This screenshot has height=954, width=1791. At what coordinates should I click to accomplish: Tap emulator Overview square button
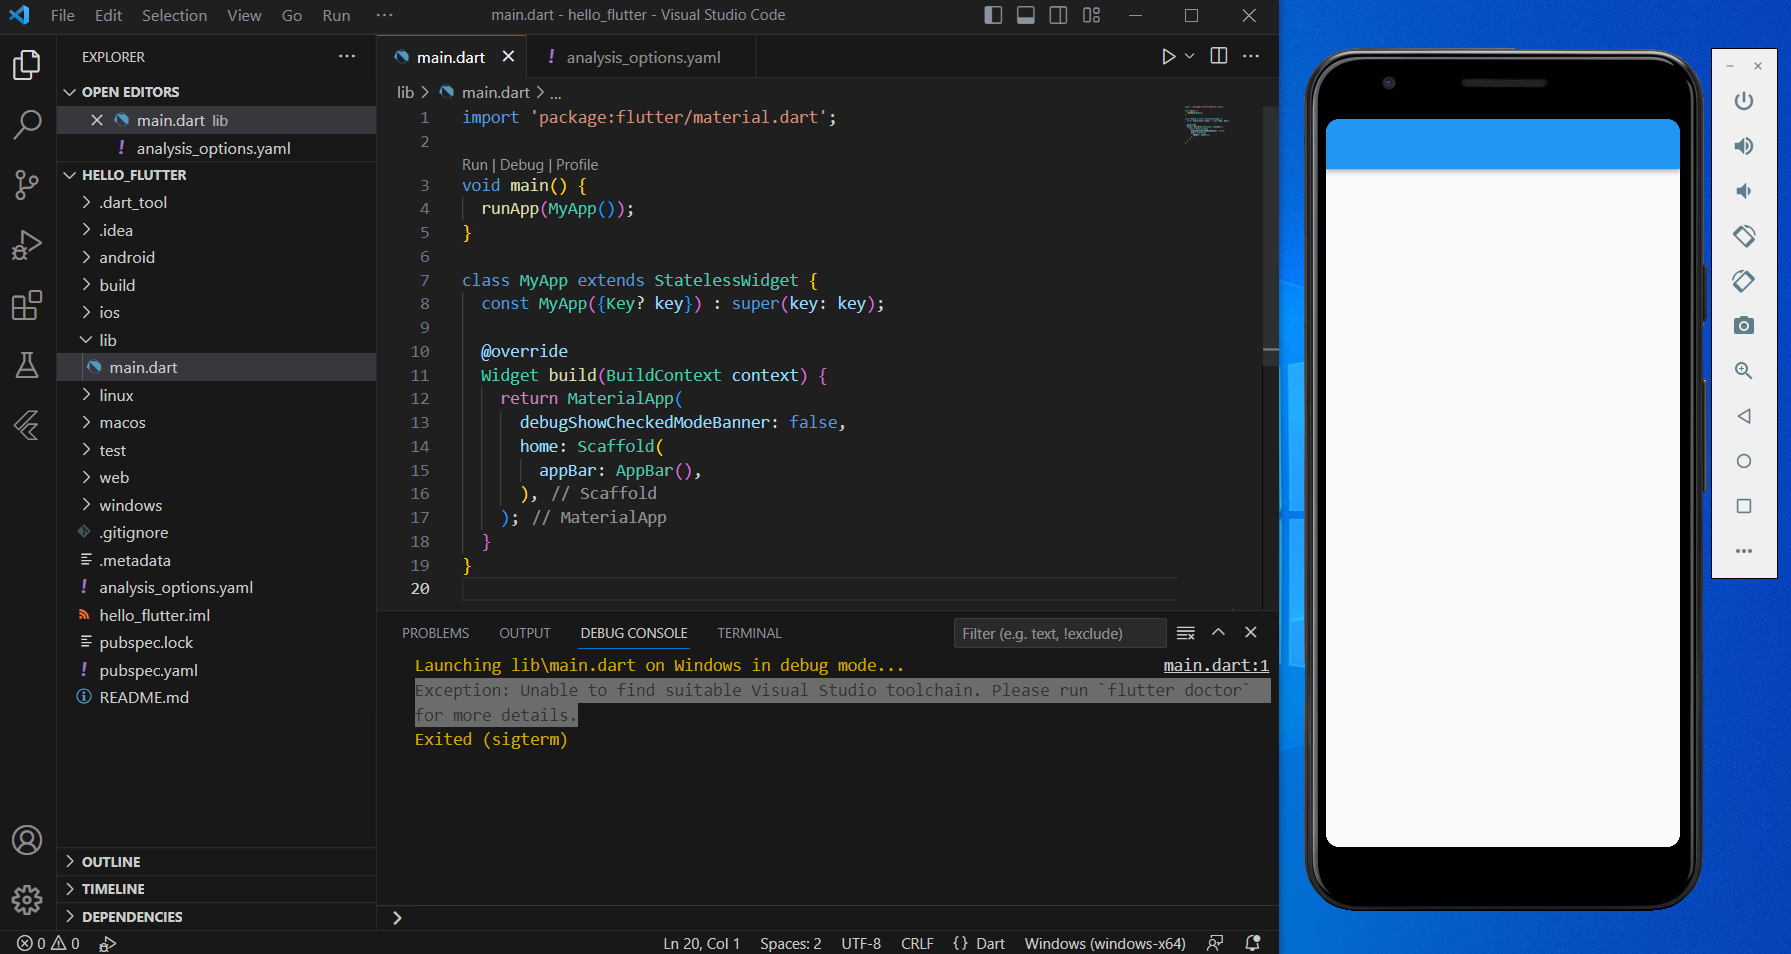point(1744,506)
